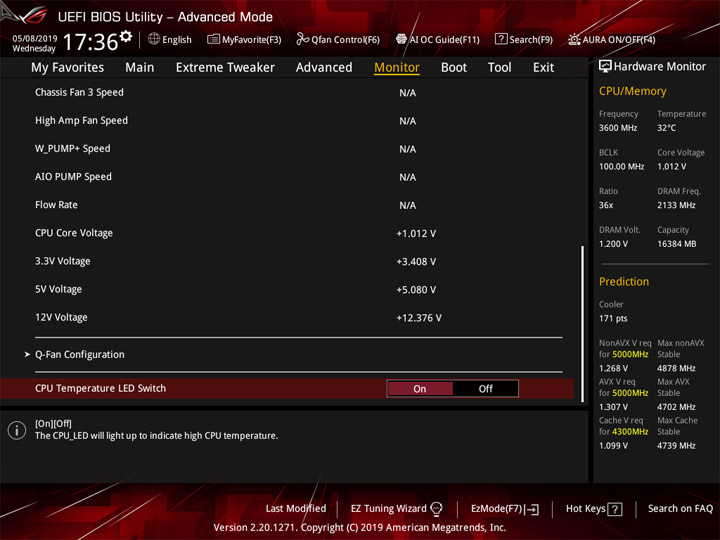Click the Prediction section heading

point(624,281)
